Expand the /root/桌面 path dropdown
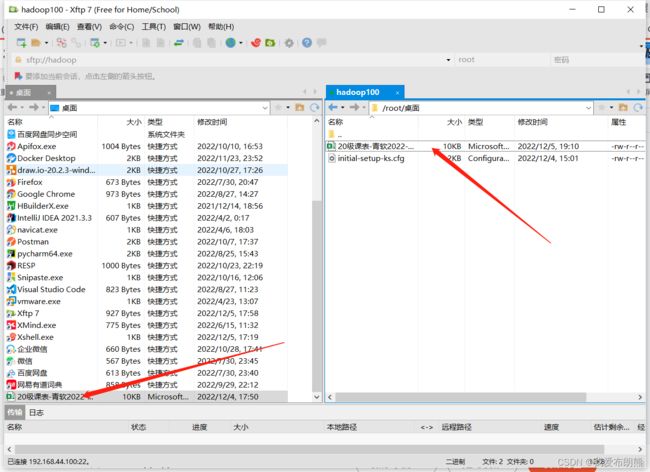The height and width of the screenshot is (472, 650). (588, 108)
